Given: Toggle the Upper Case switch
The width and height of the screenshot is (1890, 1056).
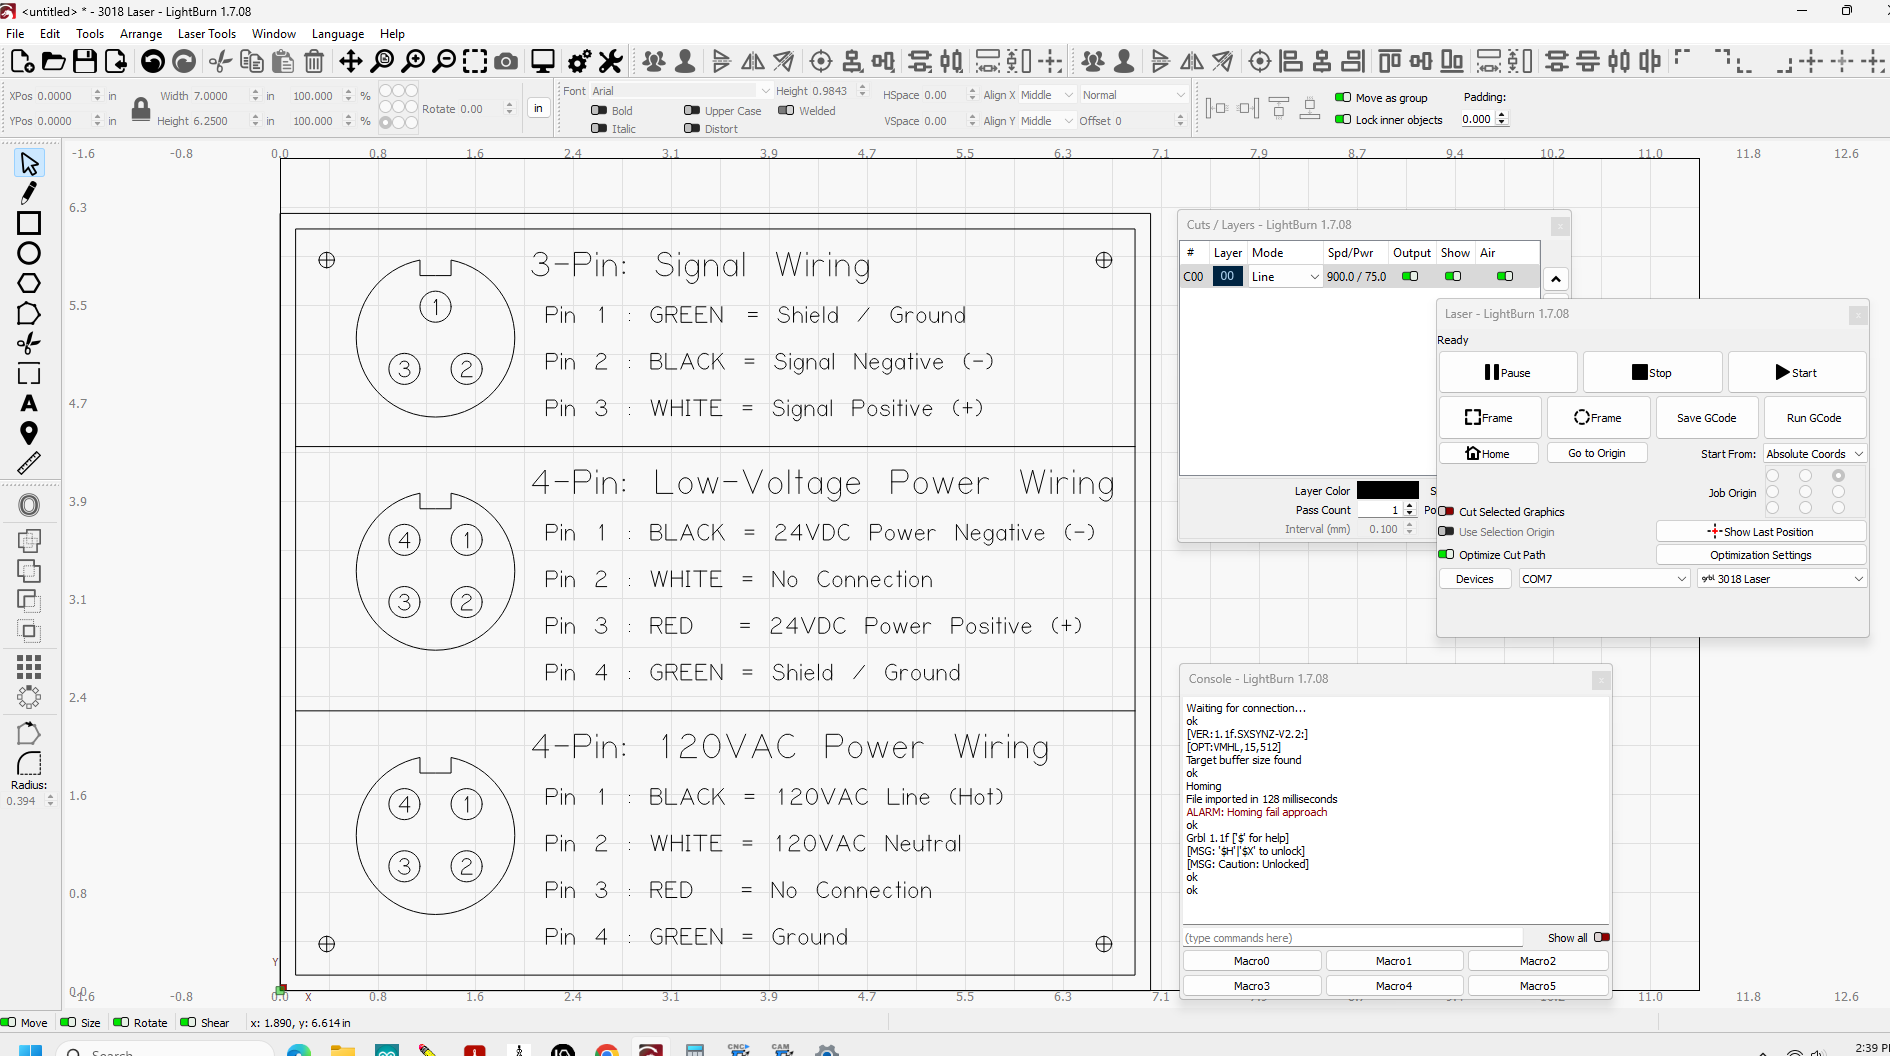Looking at the screenshot, I should pos(692,111).
